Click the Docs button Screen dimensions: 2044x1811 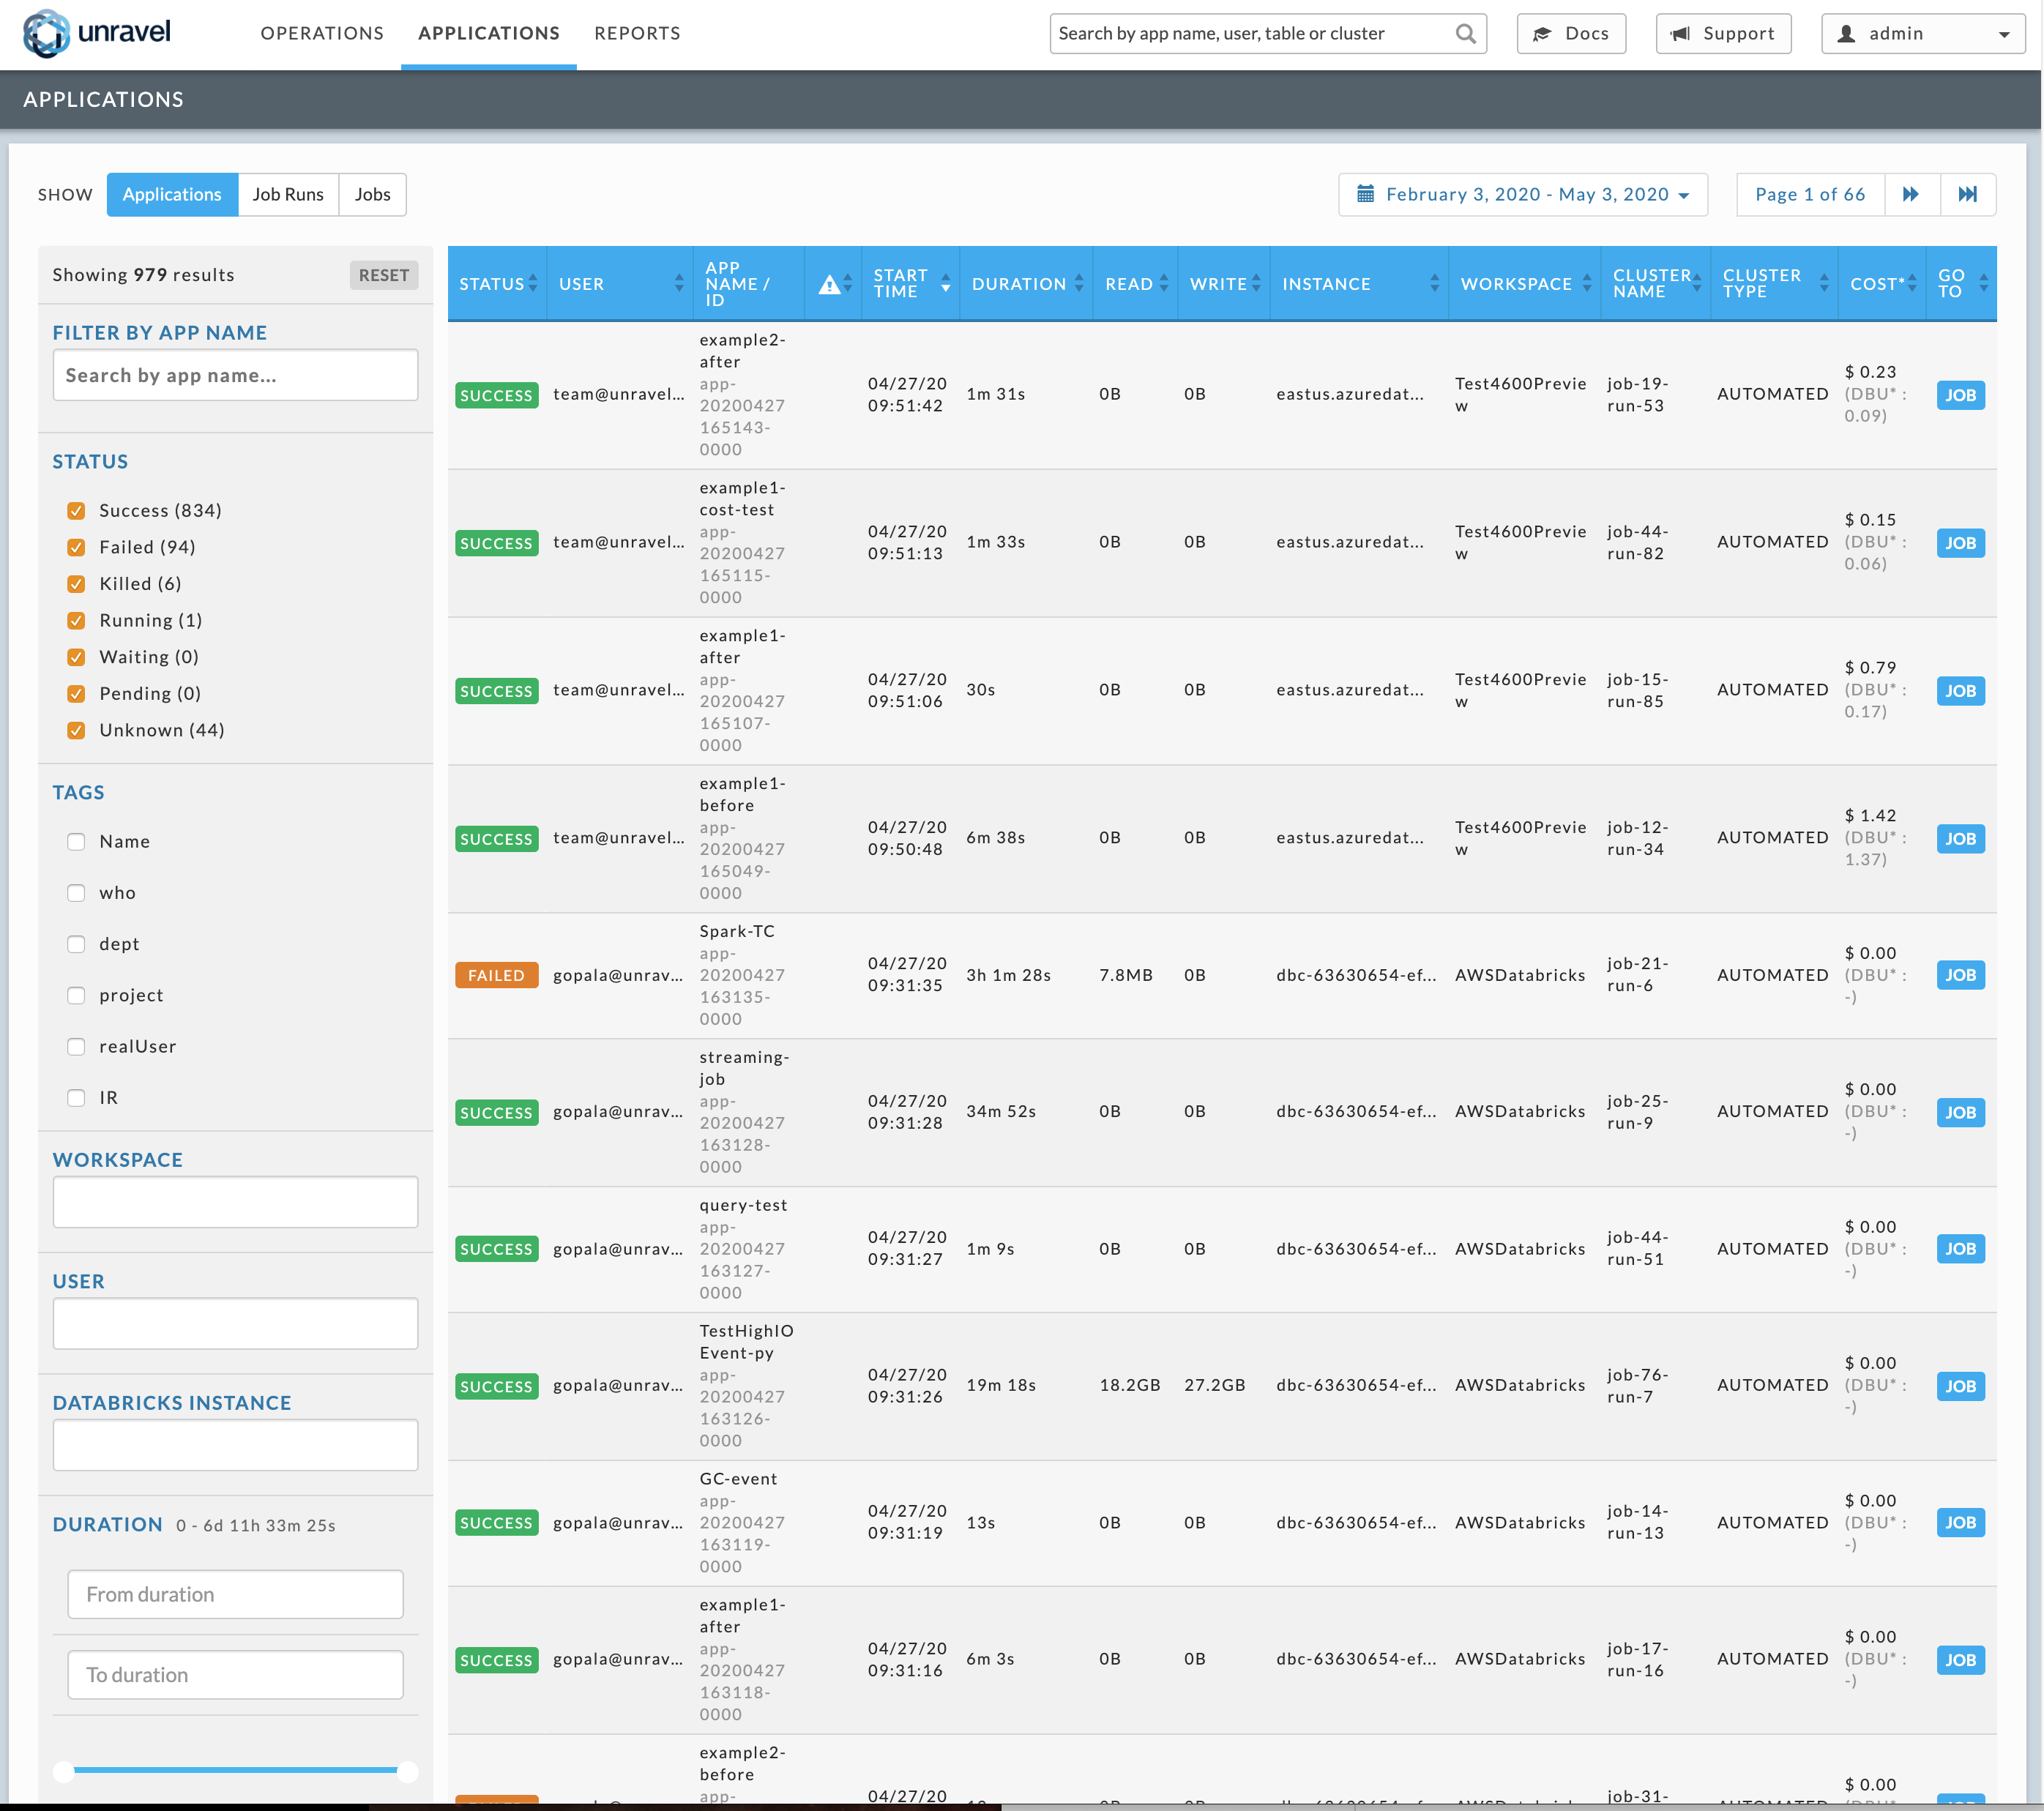(x=1571, y=34)
